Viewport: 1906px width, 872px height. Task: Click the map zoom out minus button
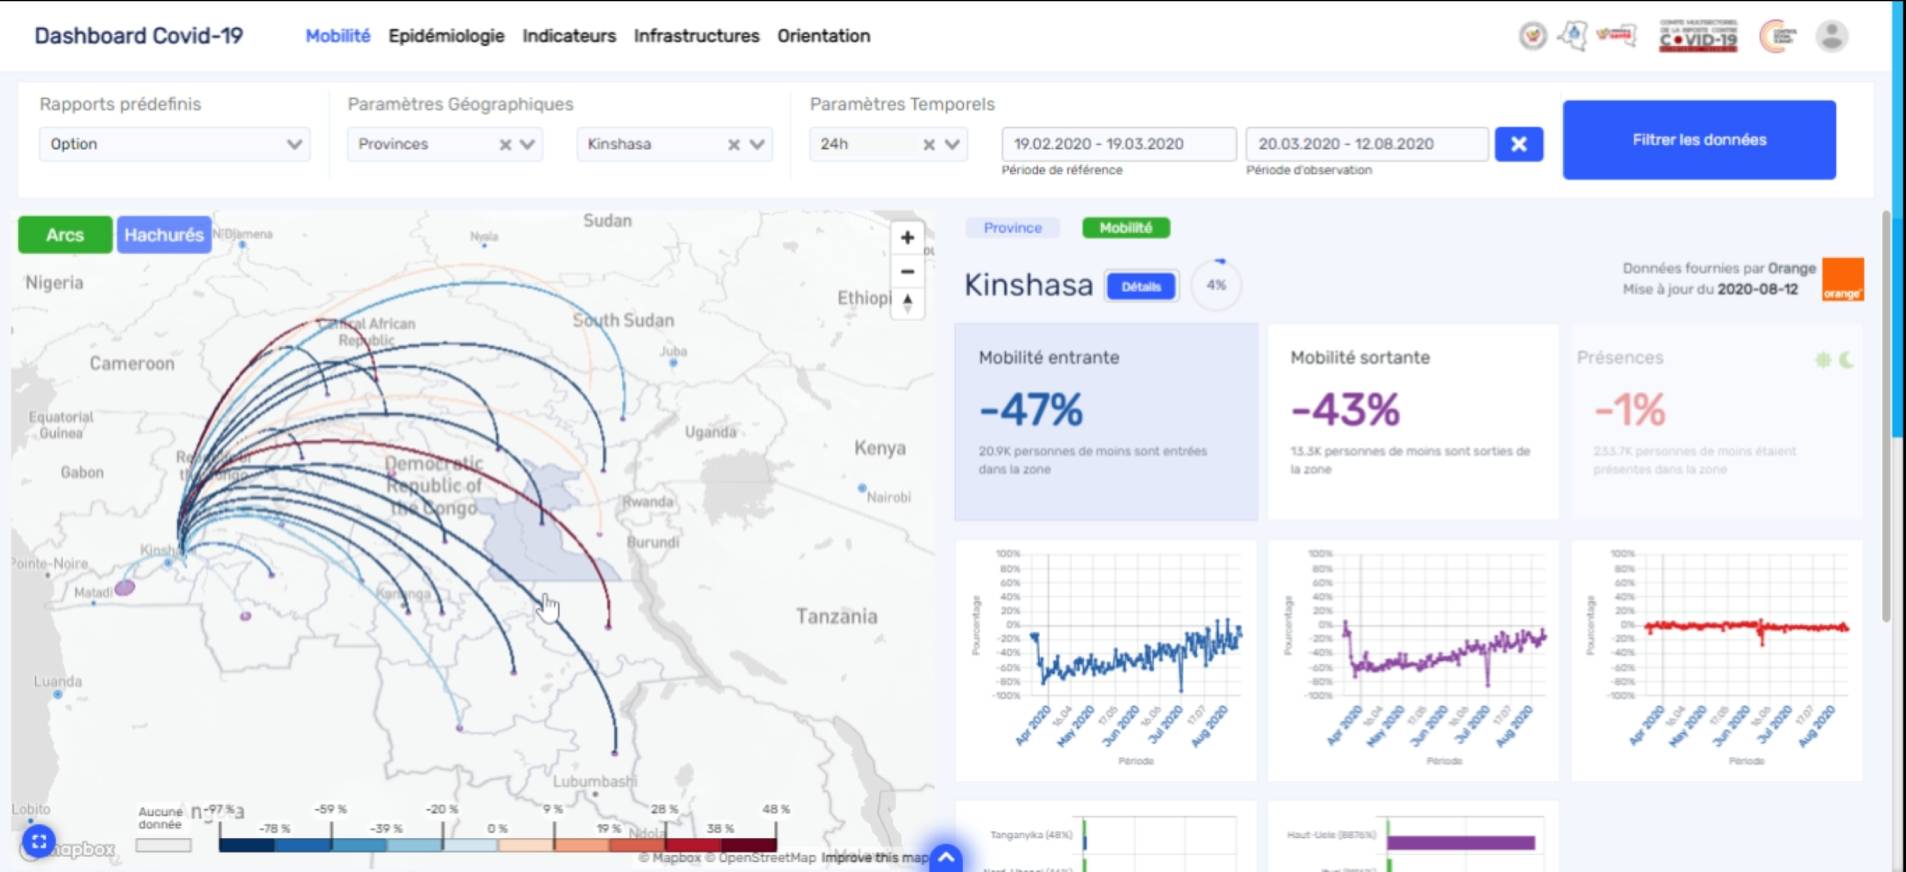tap(907, 272)
